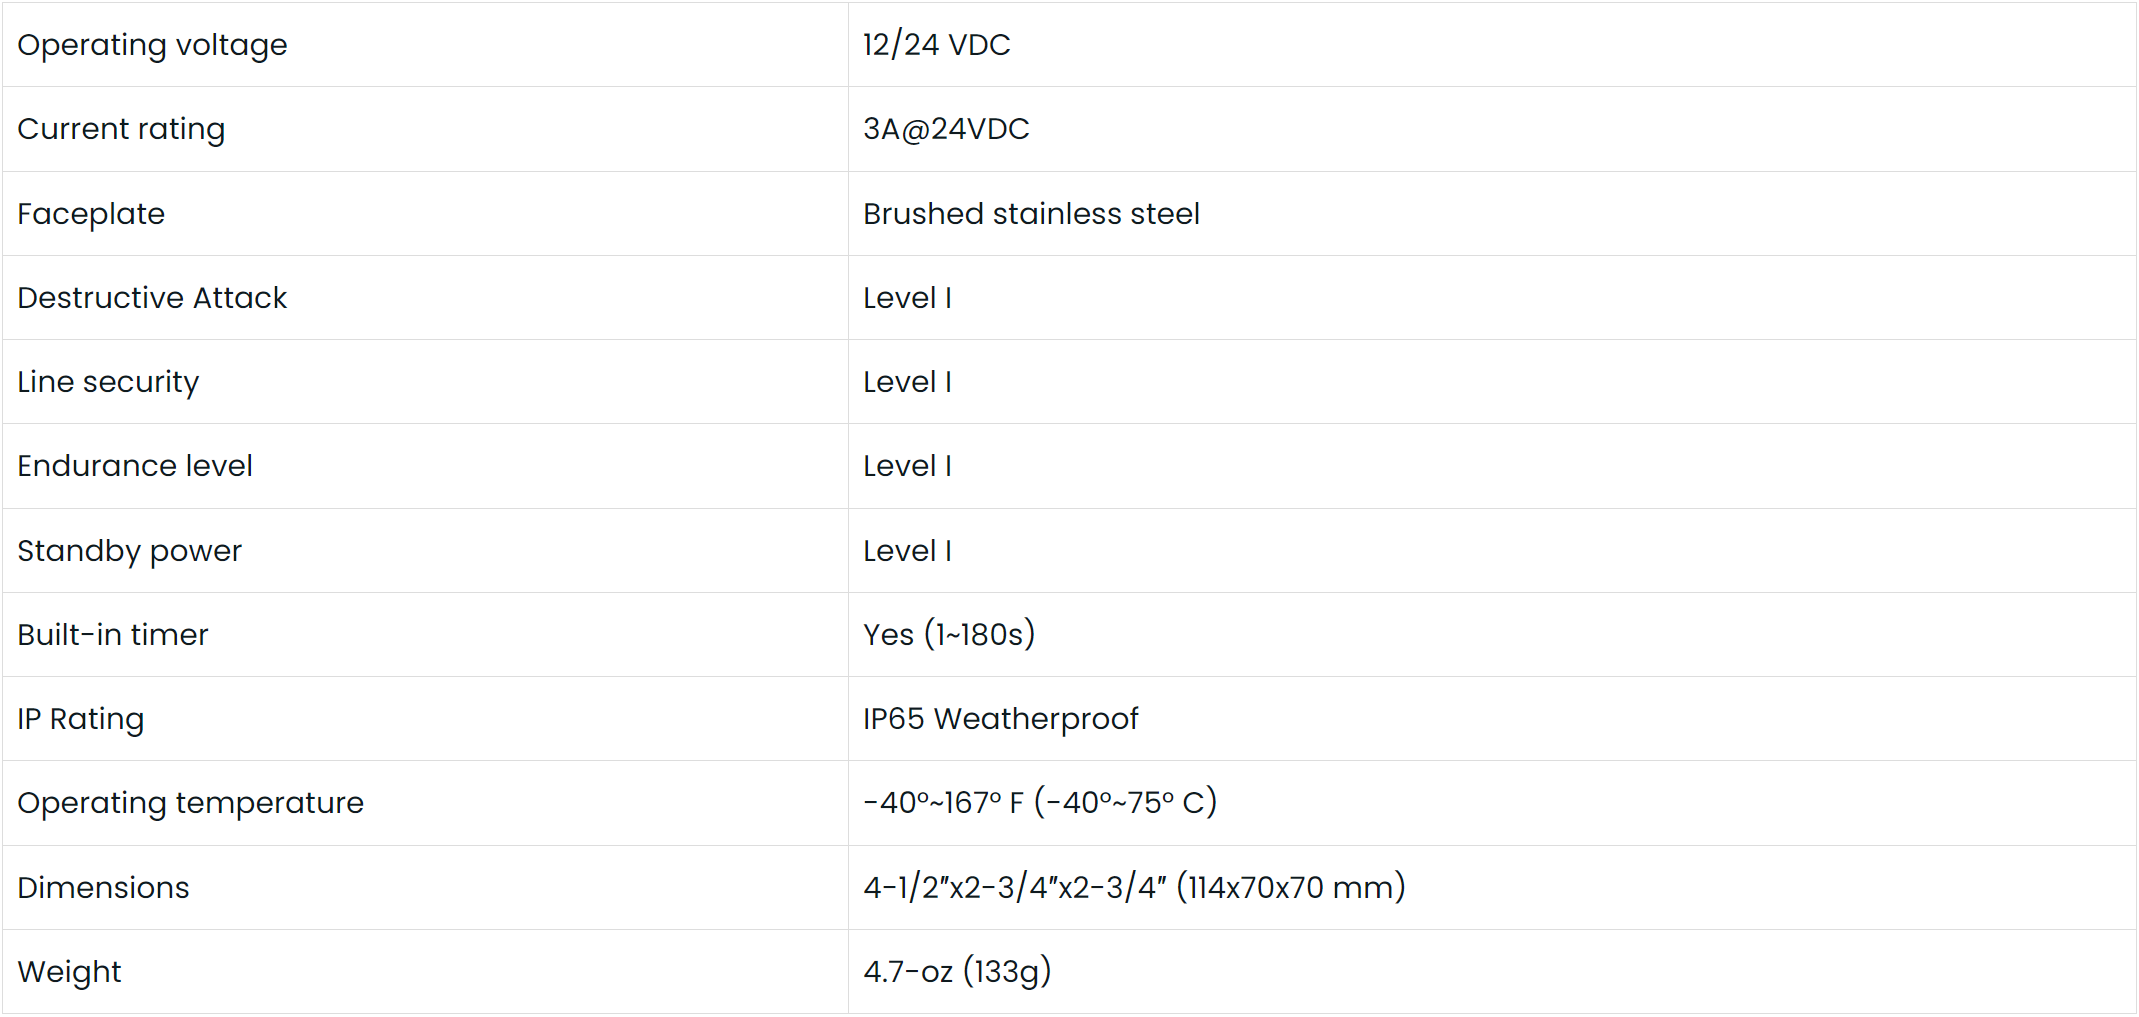Image resolution: width=2139 pixels, height=1017 pixels.
Task: Select "Brushed stainless steel" text
Action: tap(1030, 214)
